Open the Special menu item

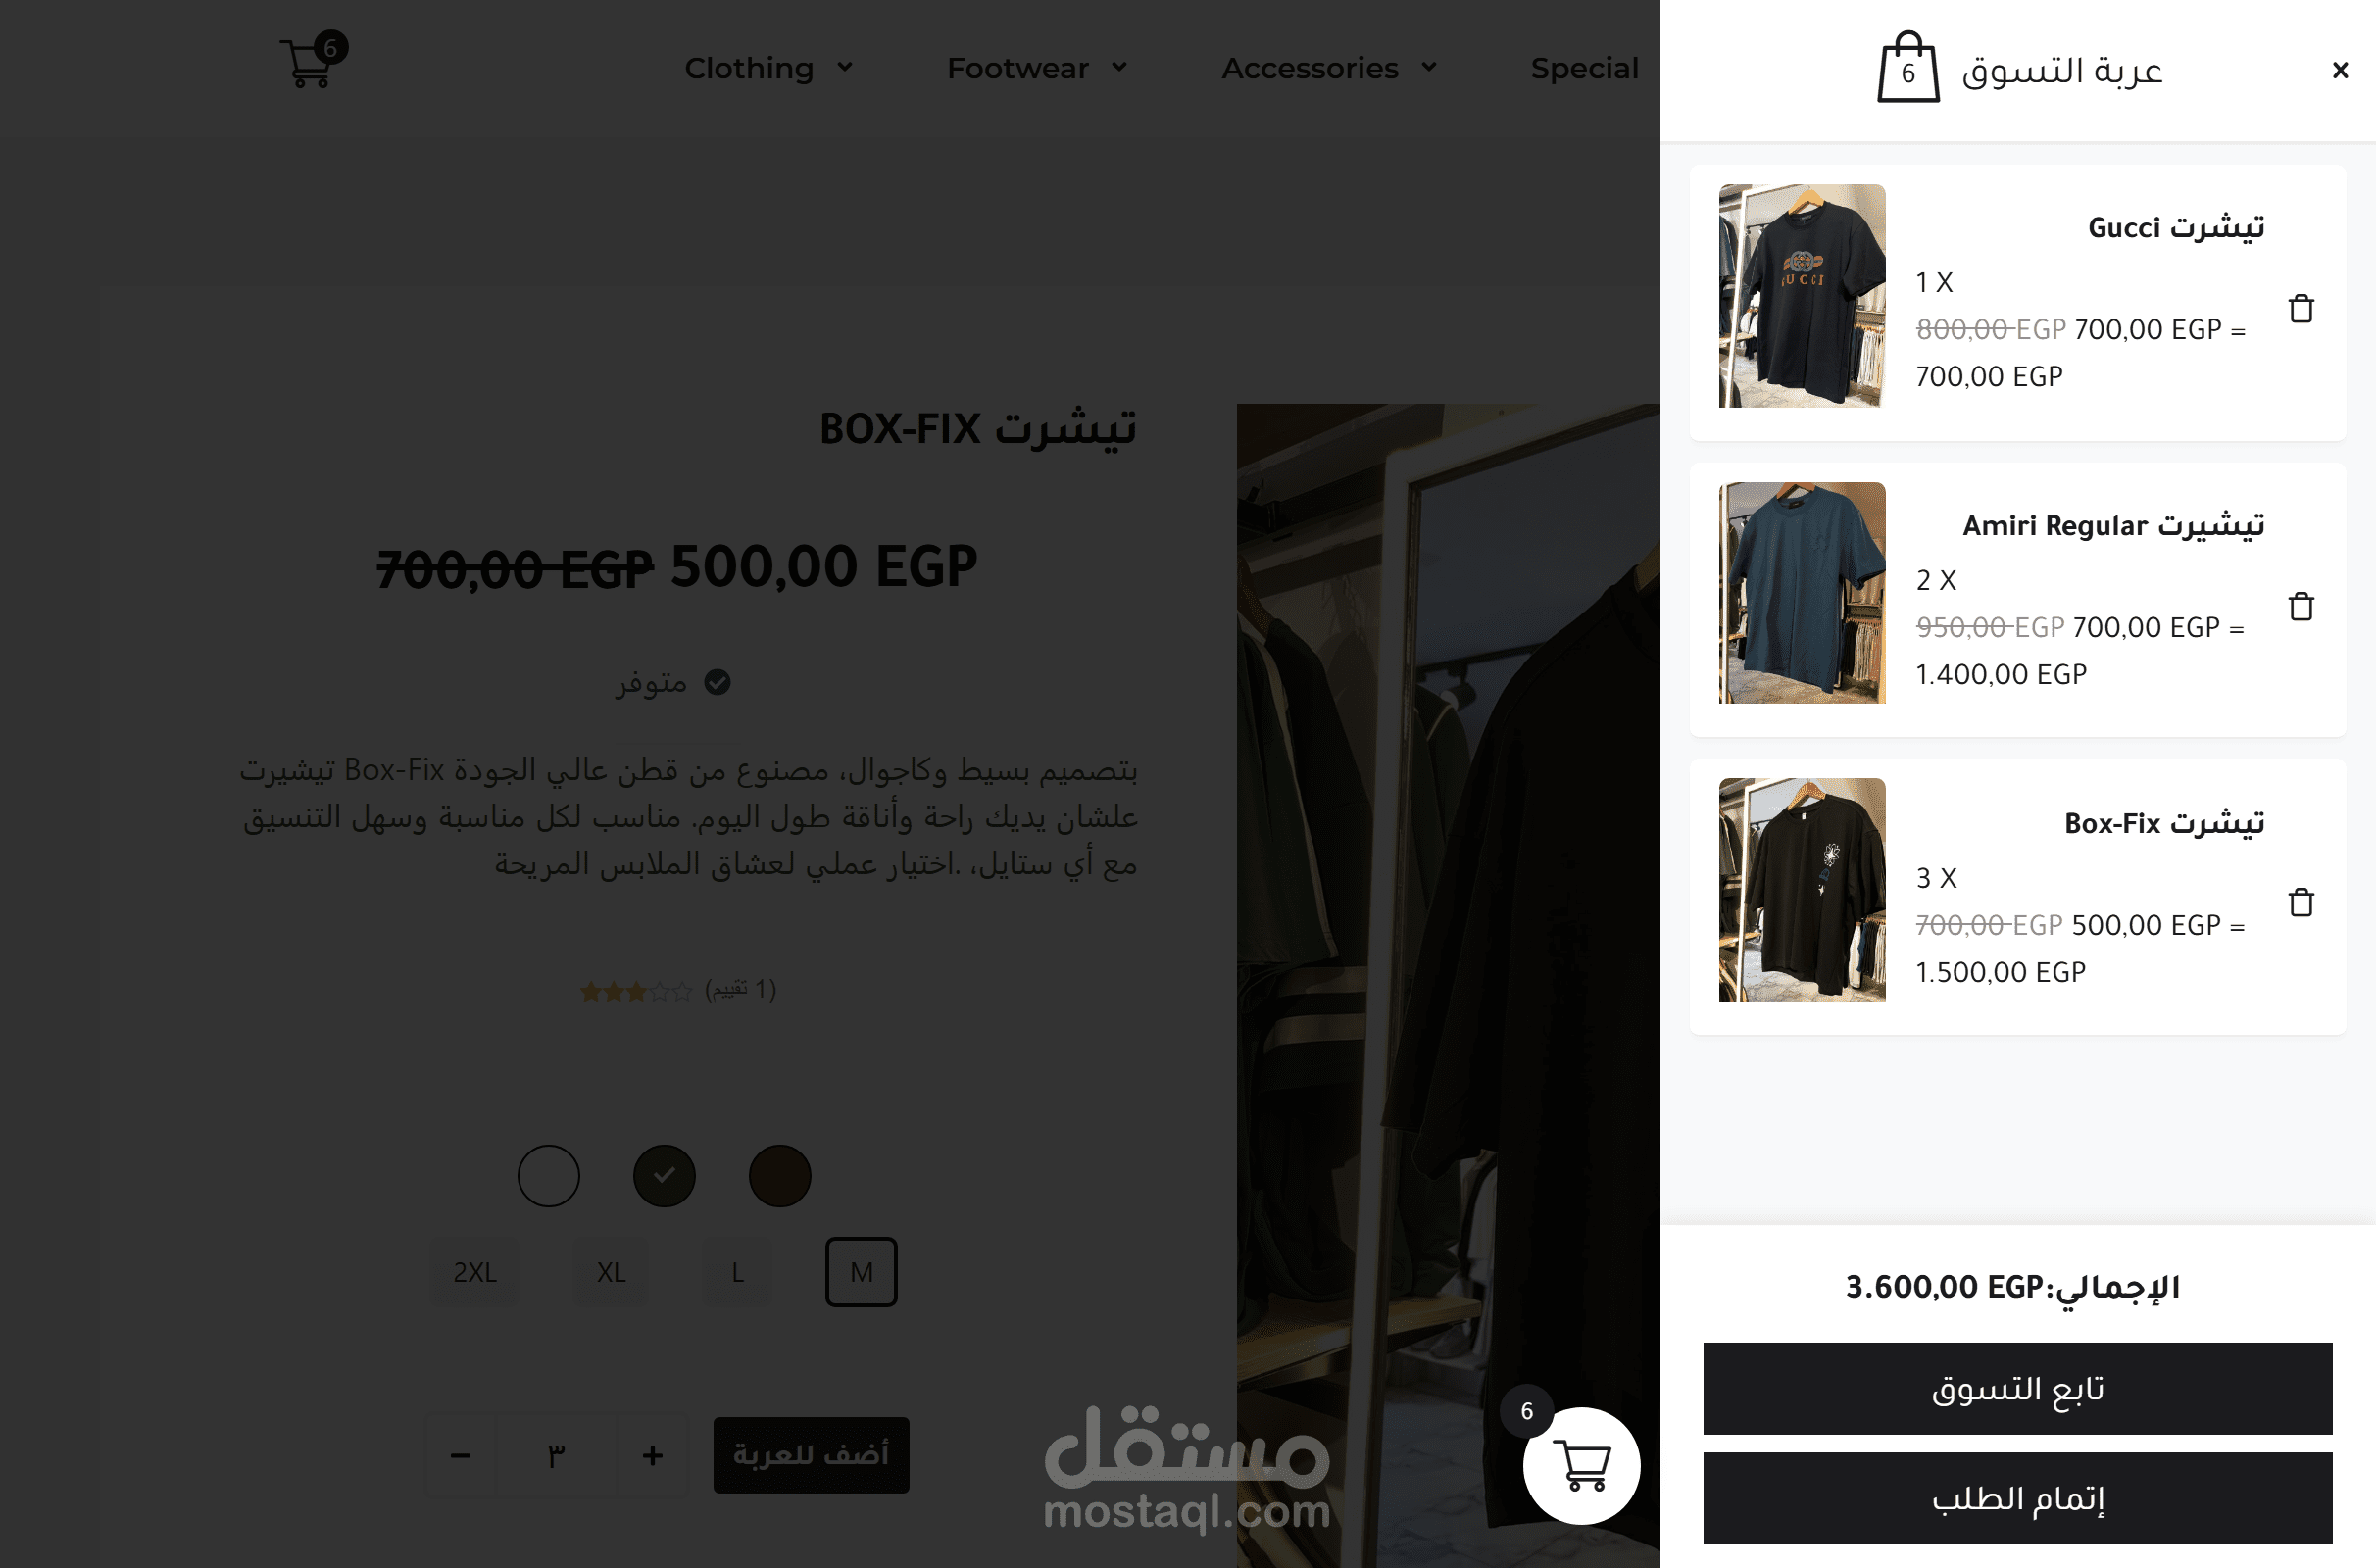tap(1584, 68)
